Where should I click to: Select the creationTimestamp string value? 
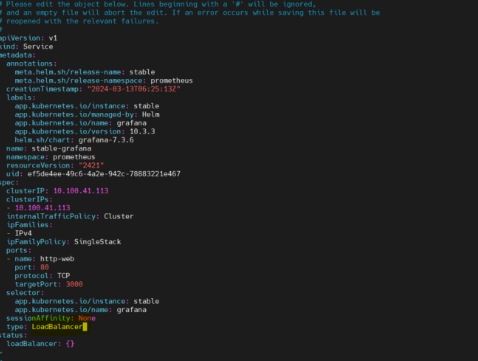tap(134, 89)
